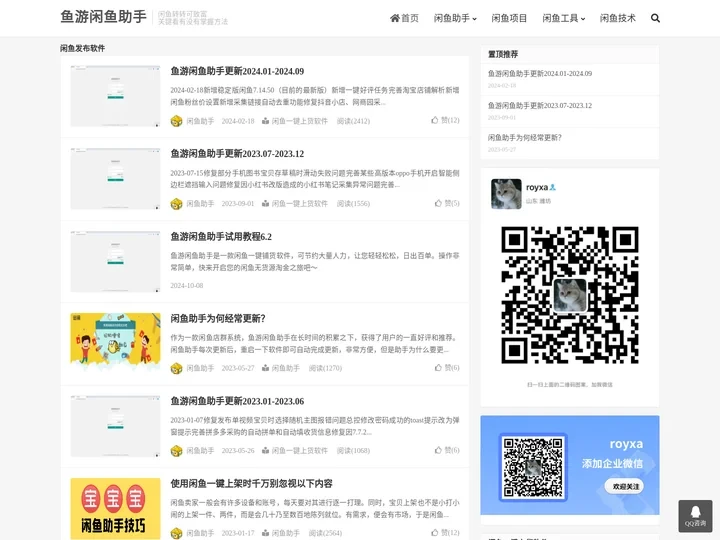Click thumbnail of 2023.01-2023.06 update post
Viewport: 720px width, 540px height.
115,426
